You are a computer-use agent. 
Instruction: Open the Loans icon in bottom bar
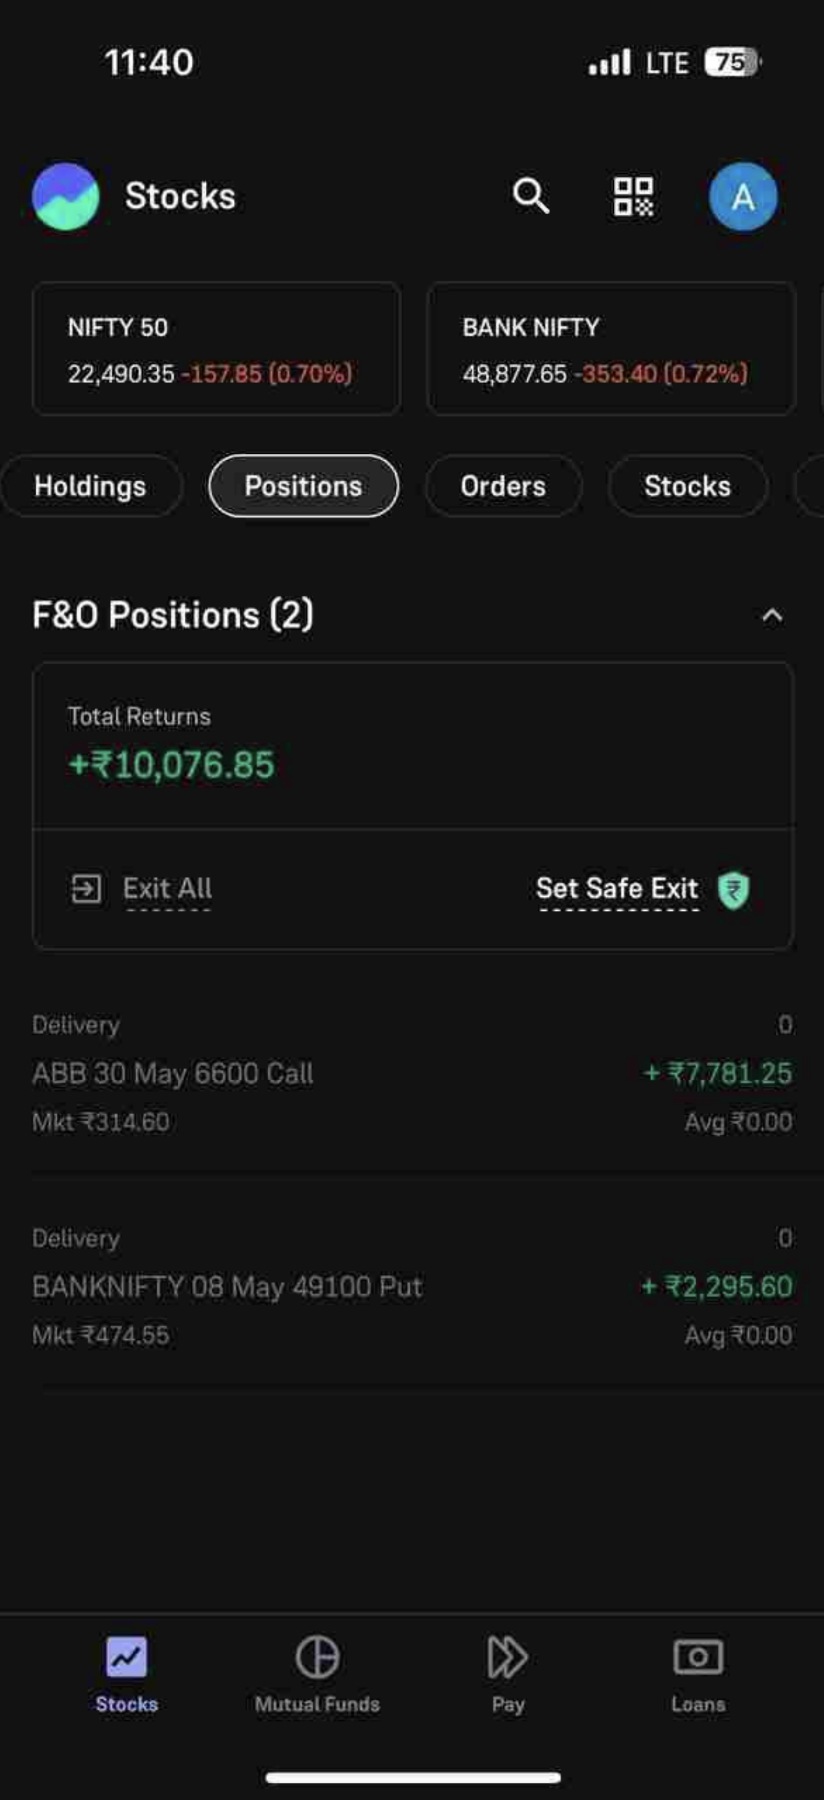pyautogui.click(x=698, y=1657)
